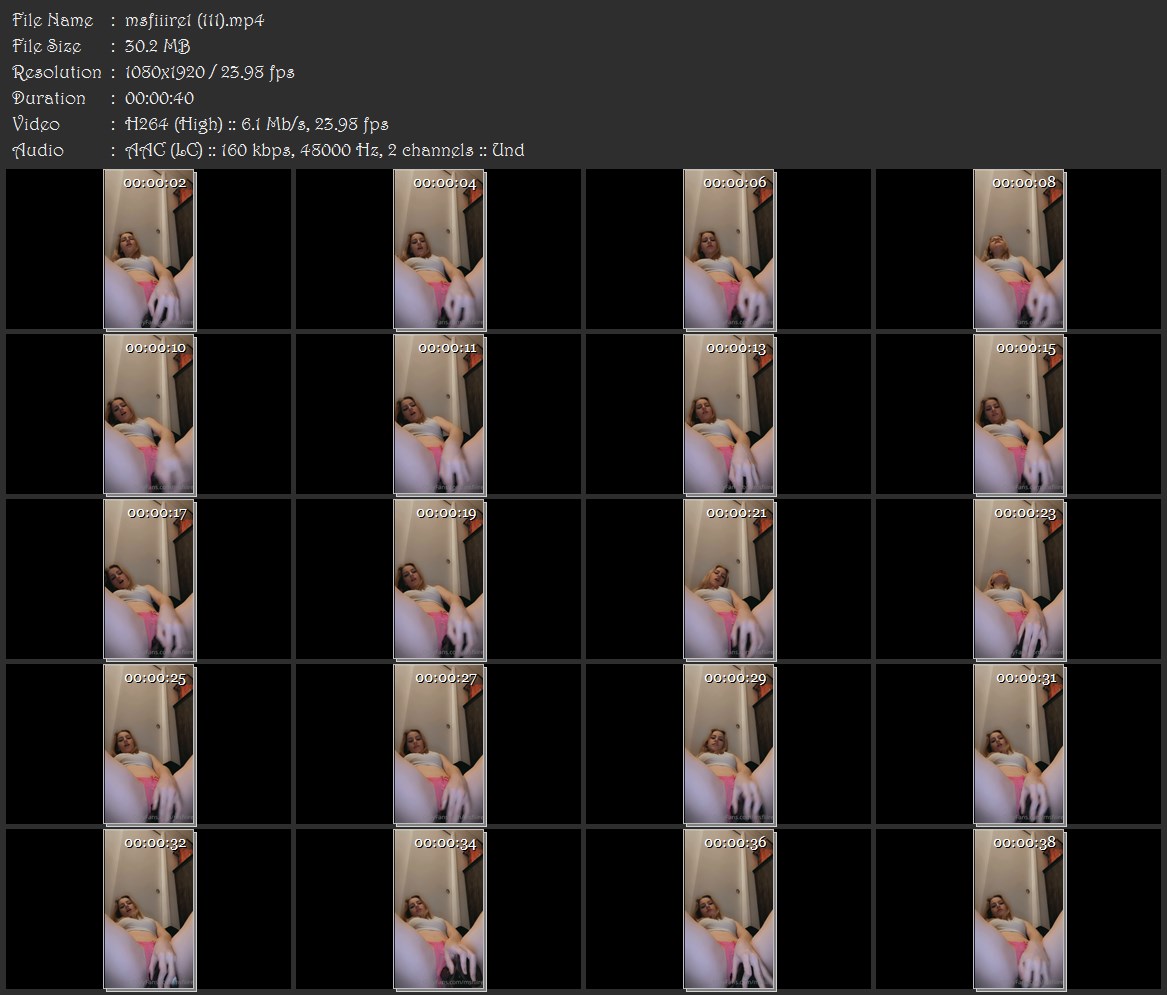Viewport: 1167px width, 995px height.
Task: Click the video codec line starting "H264 (High)"
Action: pos(256,124)
